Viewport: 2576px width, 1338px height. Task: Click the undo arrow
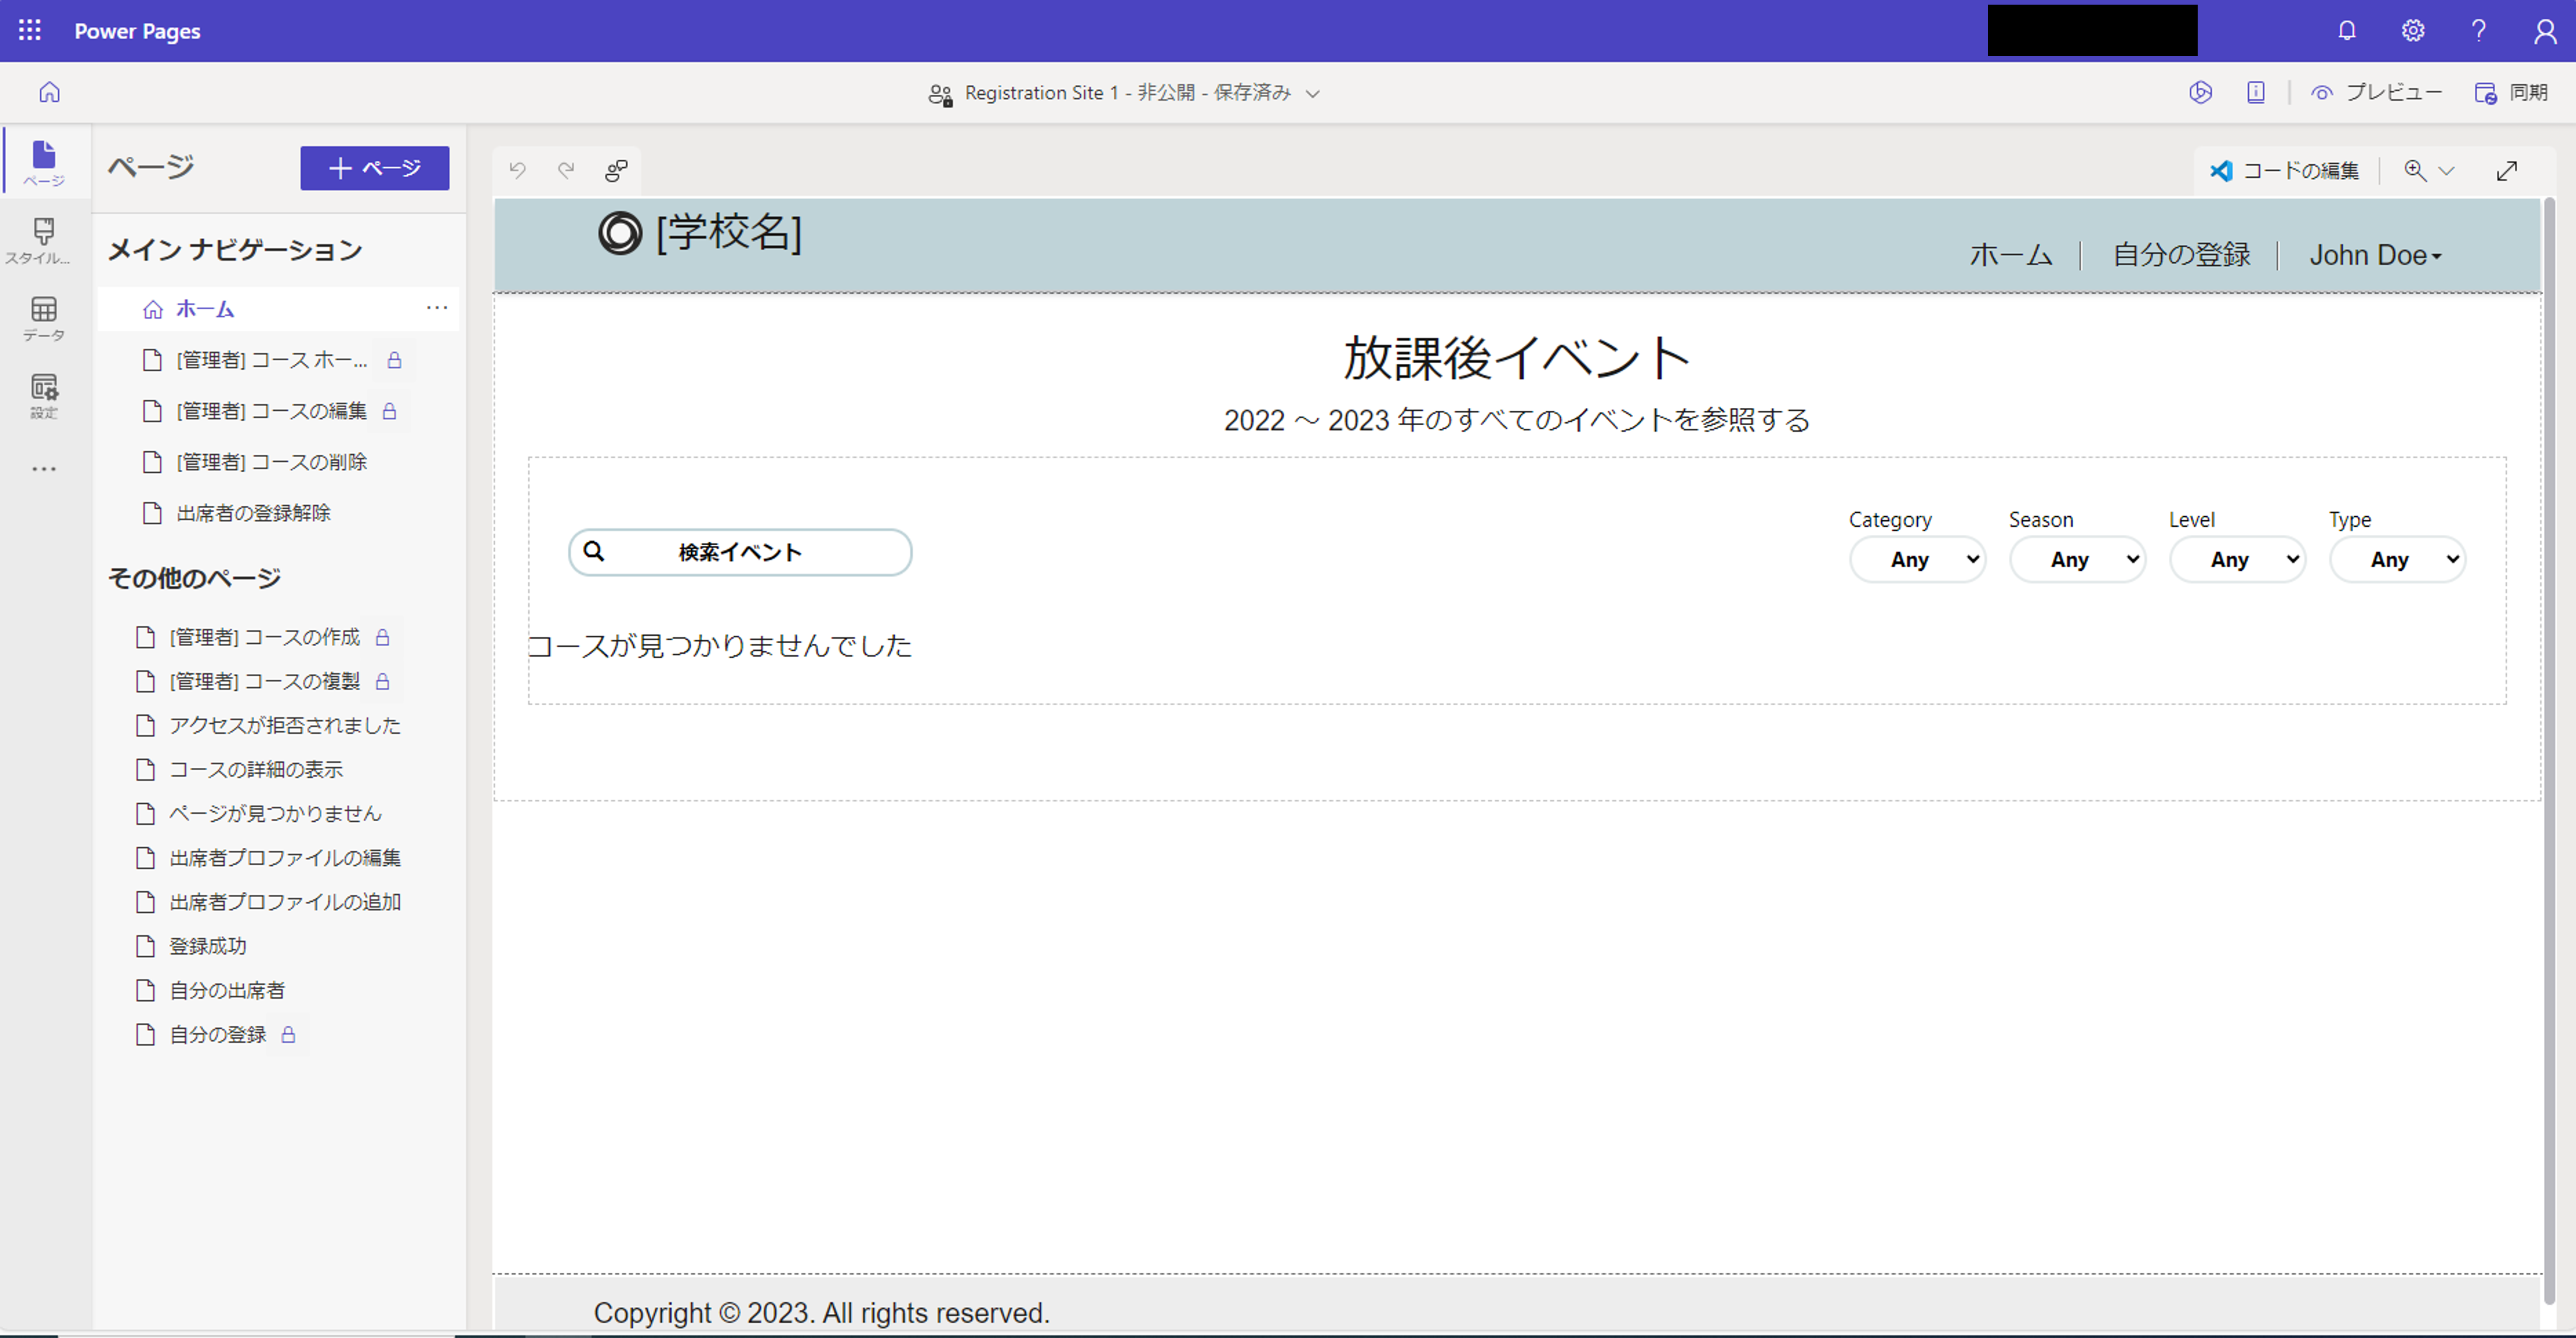coord(517,170)
